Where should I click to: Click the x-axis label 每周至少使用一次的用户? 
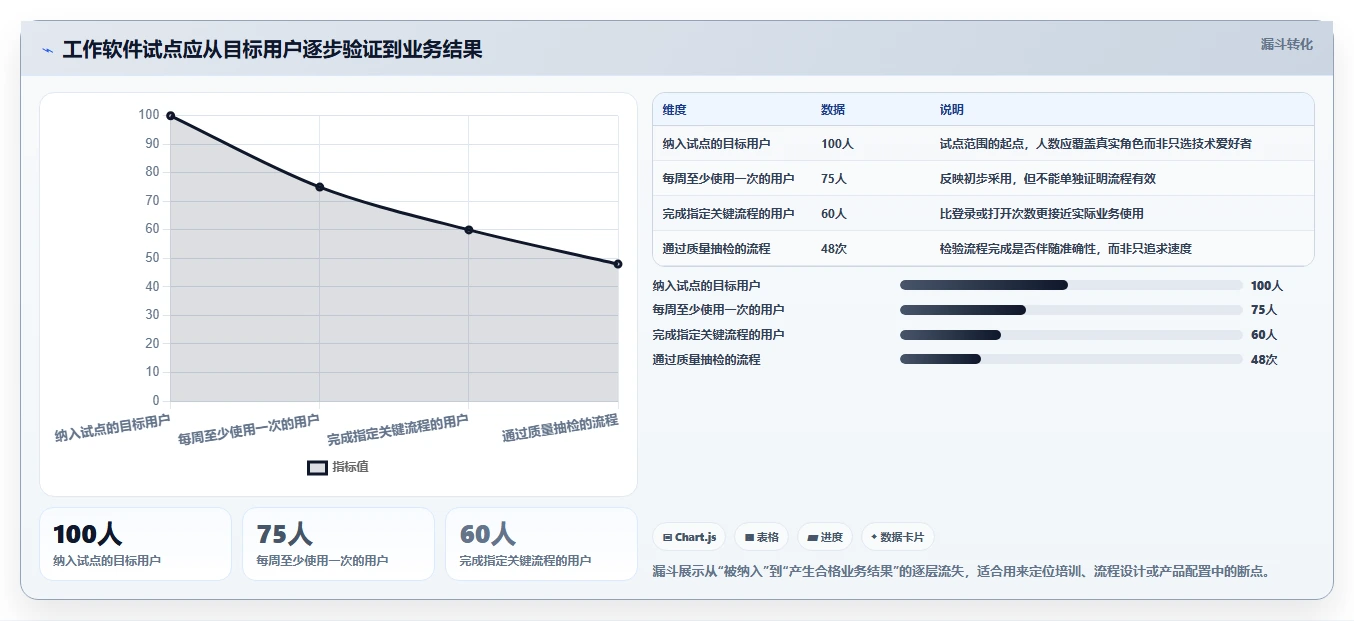pyautogui.click(x=249, y=429)
